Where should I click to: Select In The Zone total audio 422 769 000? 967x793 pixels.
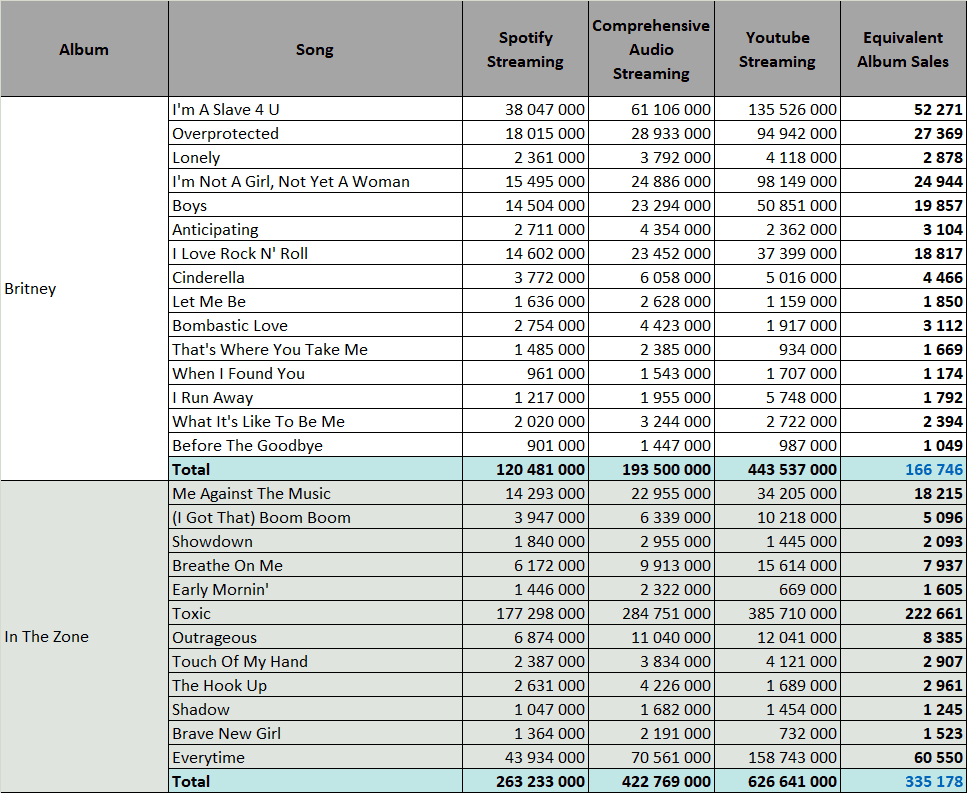[x=651, y=781]
